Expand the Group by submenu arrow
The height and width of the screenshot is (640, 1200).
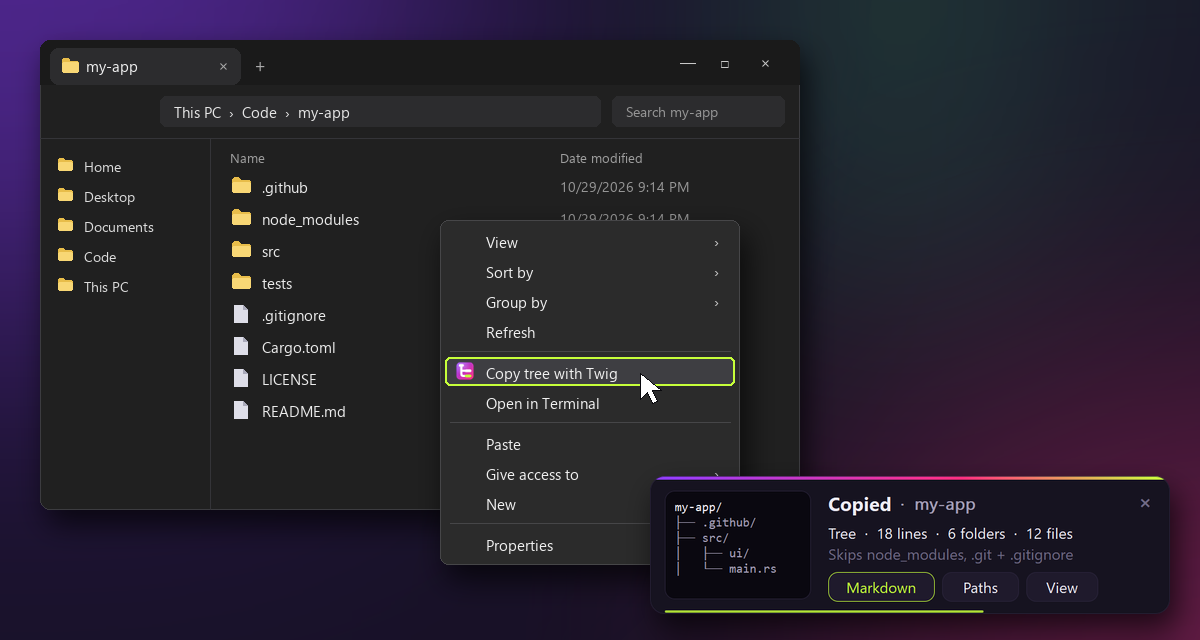pyautogui.click(x=716, y=303)
